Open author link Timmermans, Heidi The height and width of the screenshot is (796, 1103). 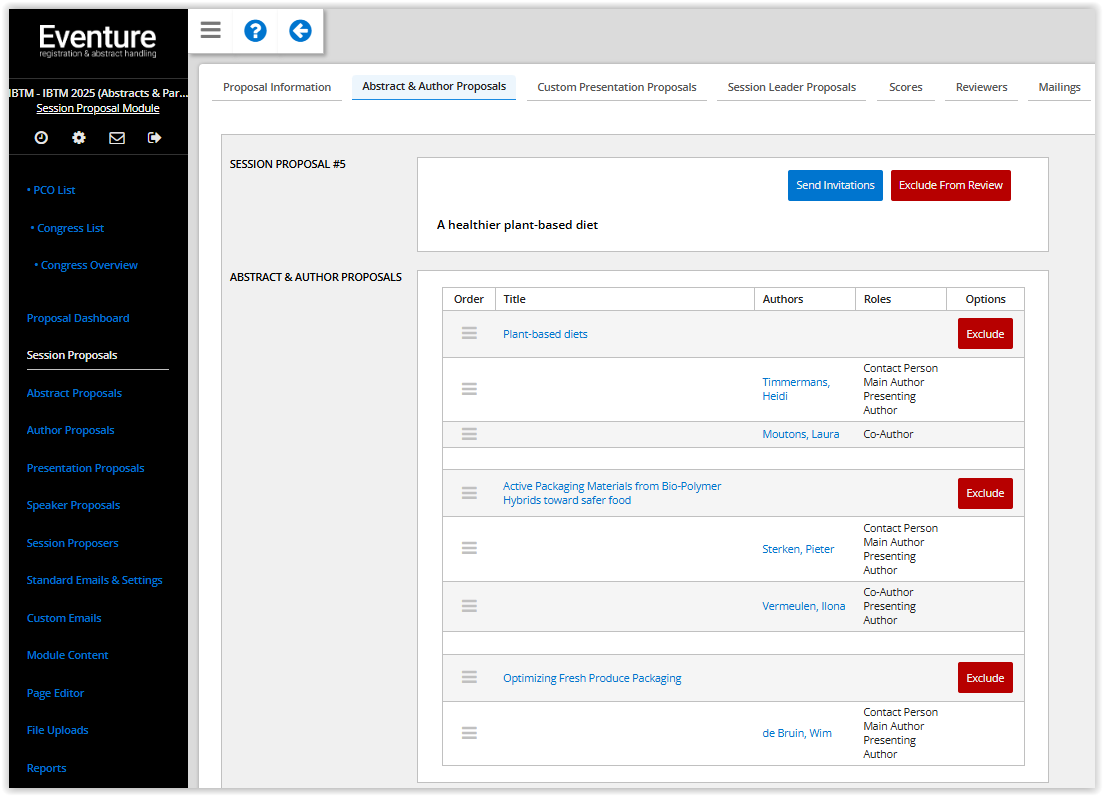[795, 389]
